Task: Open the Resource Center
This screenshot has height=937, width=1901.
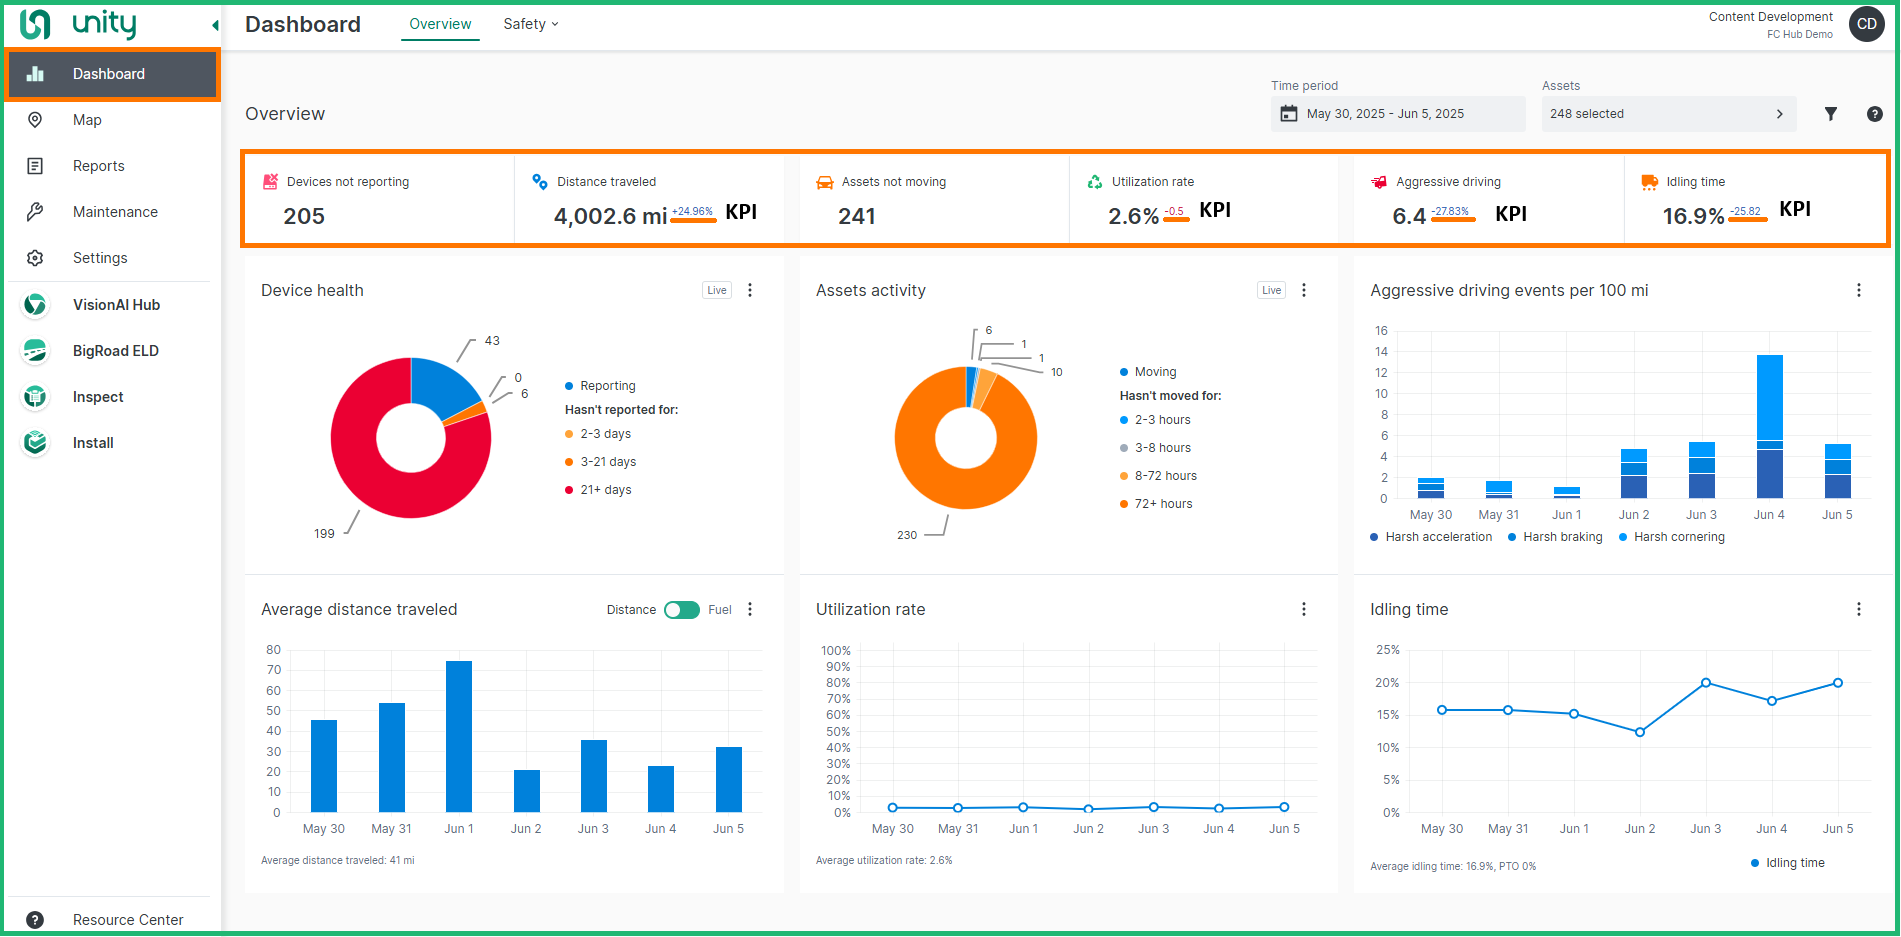Action: pyautogui.click(x=128, y=919)
